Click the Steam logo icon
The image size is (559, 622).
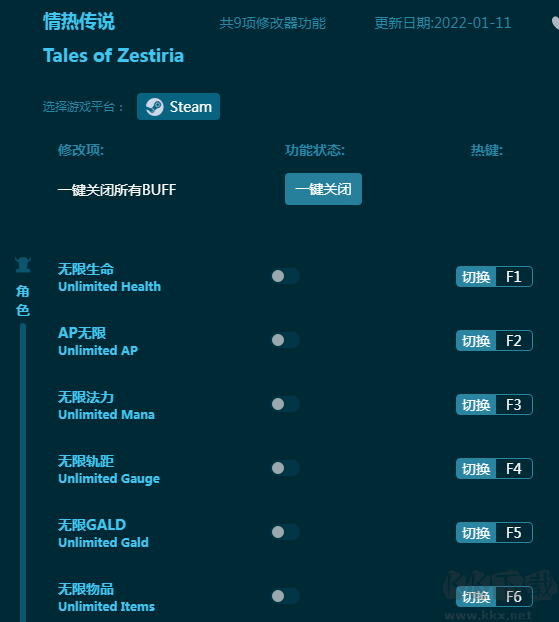154,107
